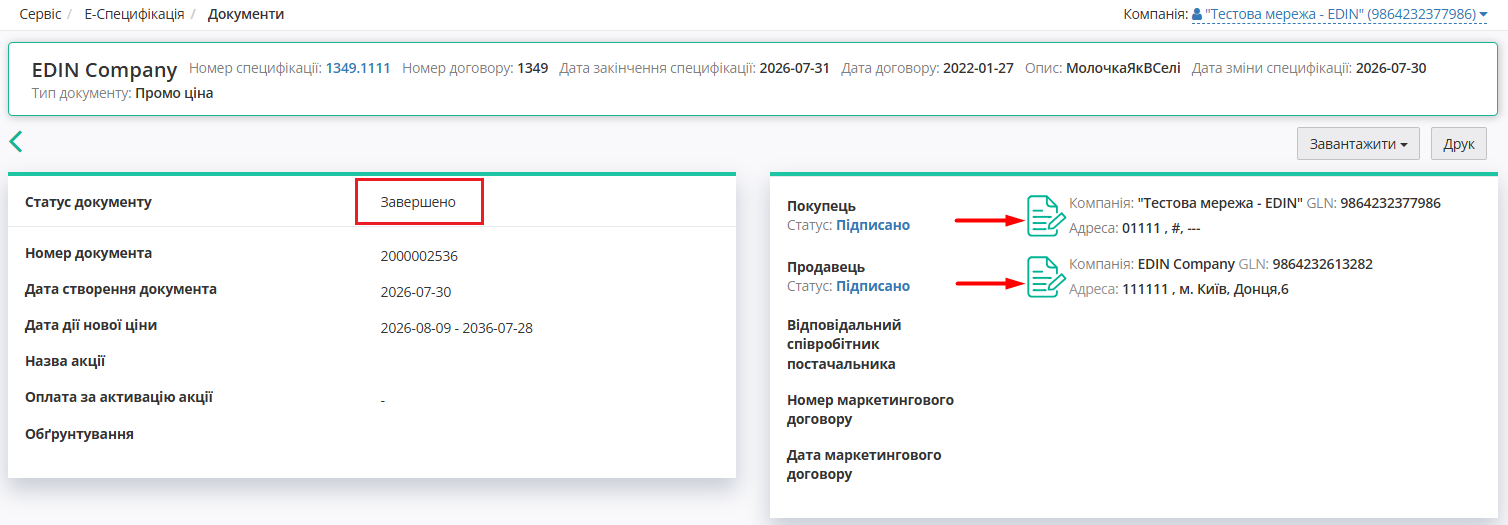Click seller status Підписано
The height and width of the screenshot is (525, 1508).
coord(873,286)
